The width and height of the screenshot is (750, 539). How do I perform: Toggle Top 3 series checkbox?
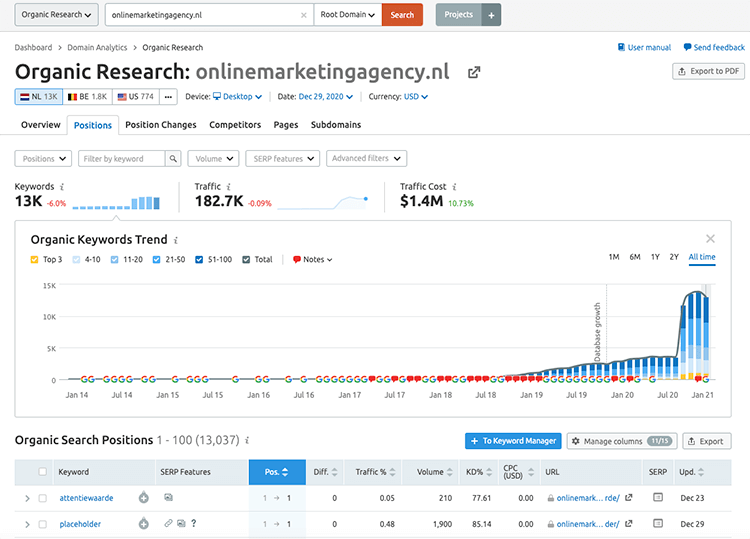coord(34,260)
